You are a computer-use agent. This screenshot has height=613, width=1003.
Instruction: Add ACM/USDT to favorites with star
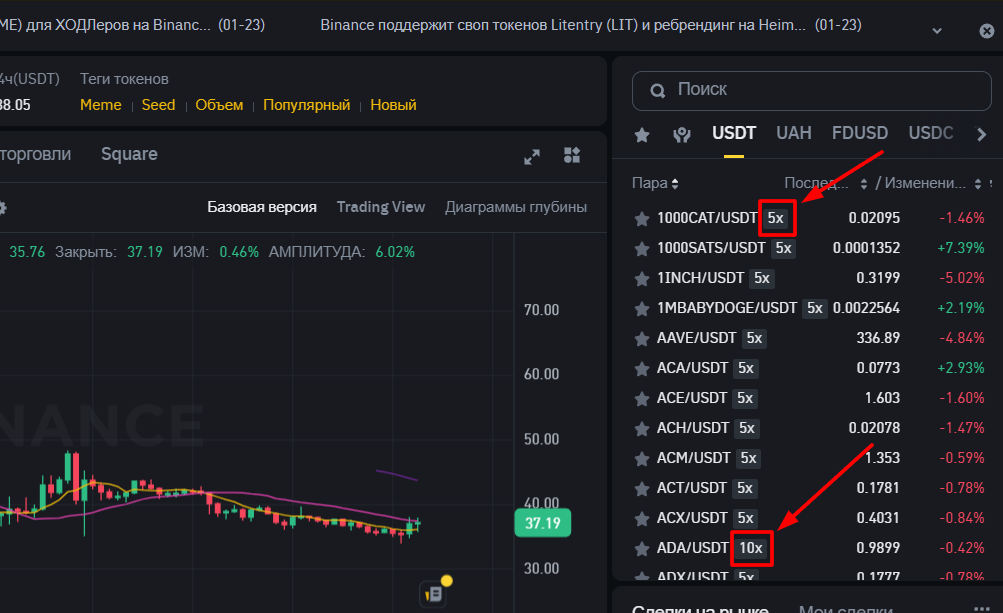(642, 458)
